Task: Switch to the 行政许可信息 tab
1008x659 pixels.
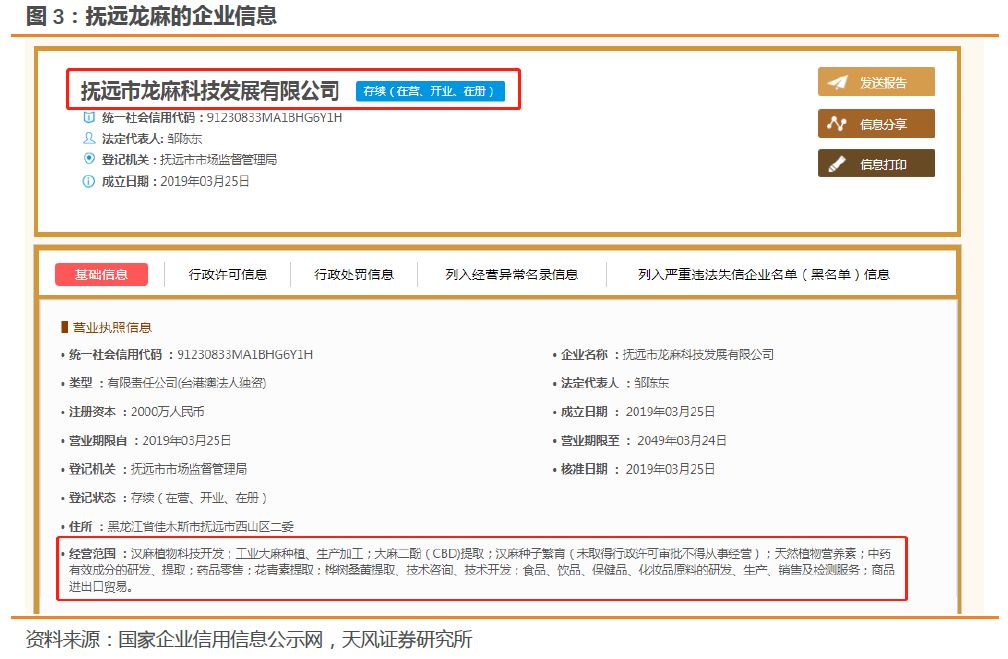Action: tap(228, 275)
